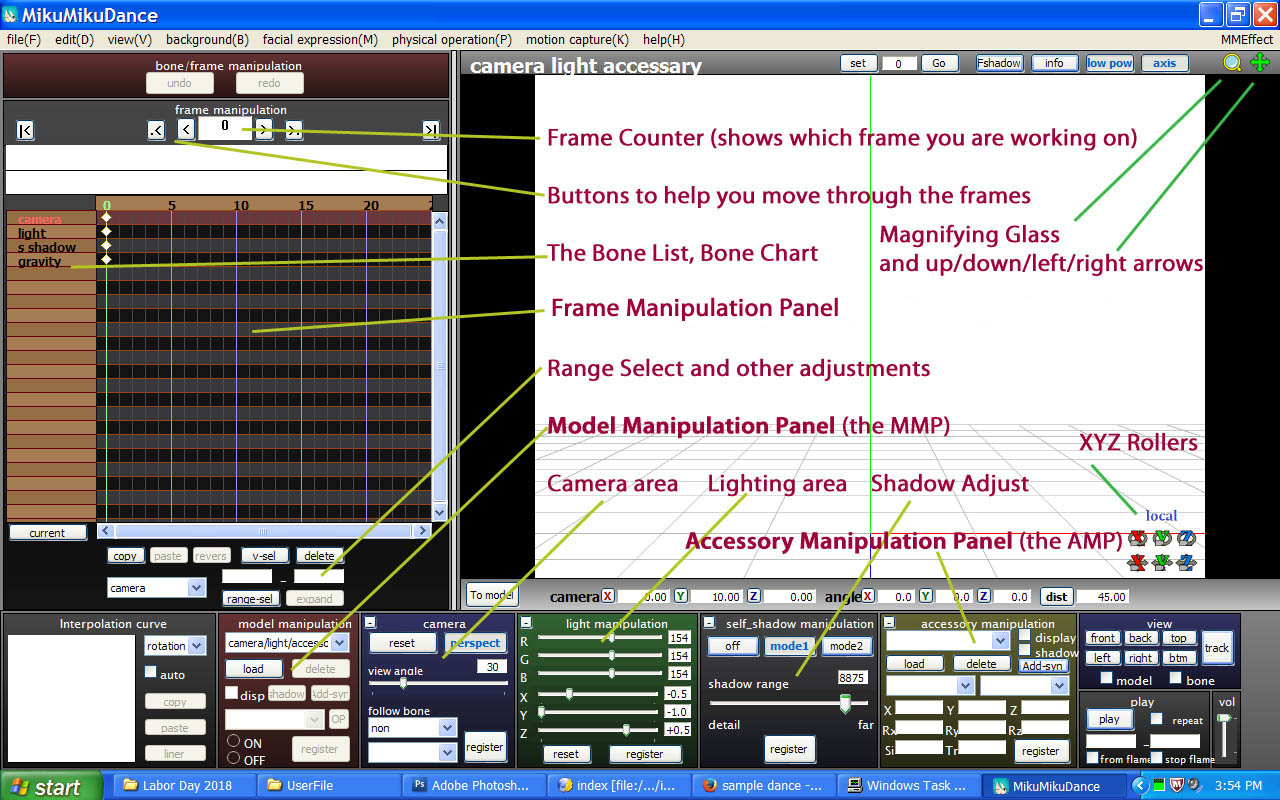The width and height of the screenshot is (1280, 800).
Task: Check the accessory shadow checkbox
Action: pos(1025,651)
